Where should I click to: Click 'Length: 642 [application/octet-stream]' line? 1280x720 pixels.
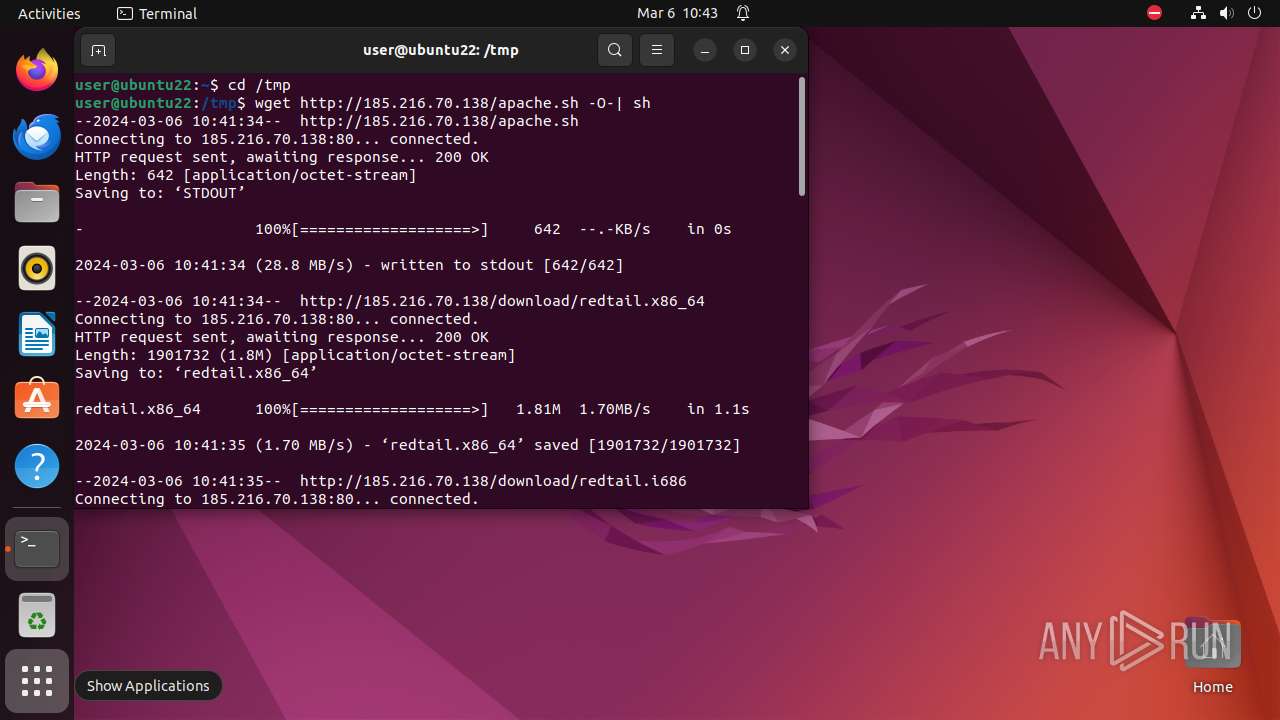pyautogui.click(x=246, y=175)
